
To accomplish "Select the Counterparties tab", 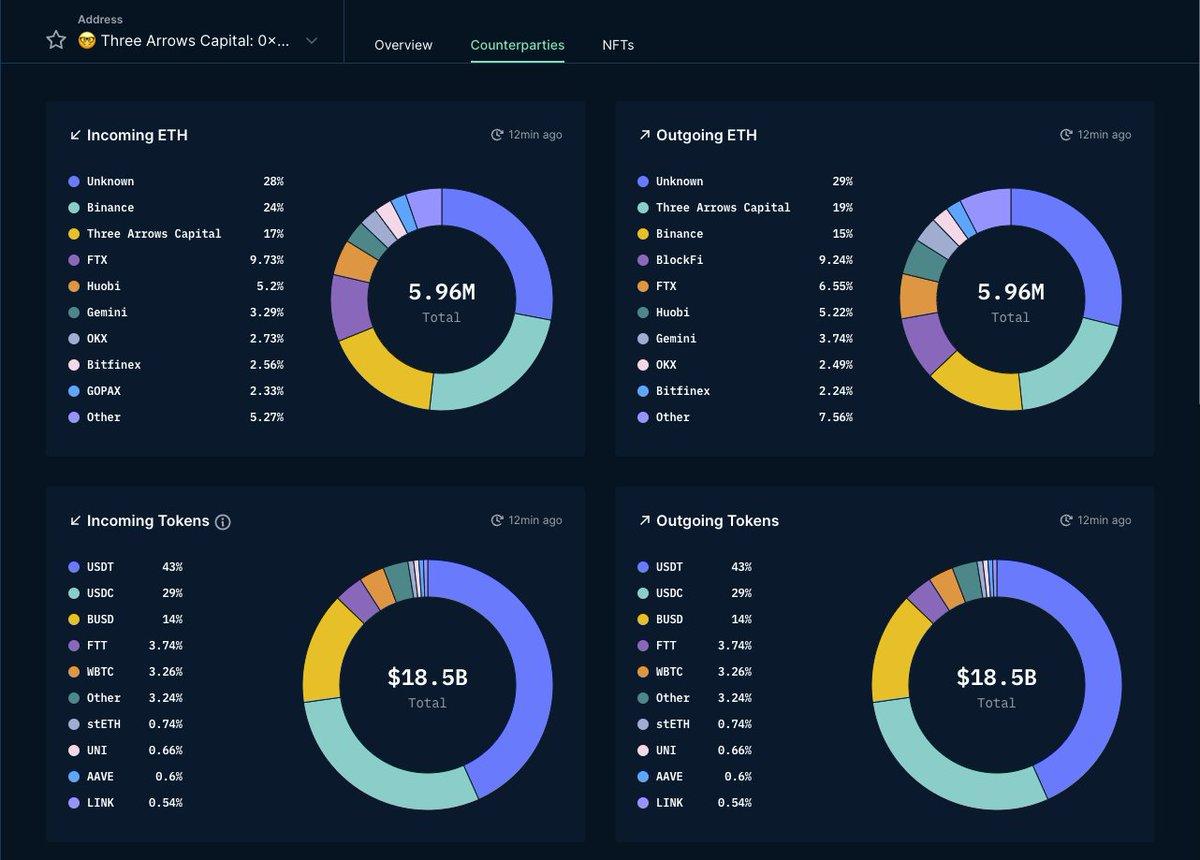I will (517, 45).
